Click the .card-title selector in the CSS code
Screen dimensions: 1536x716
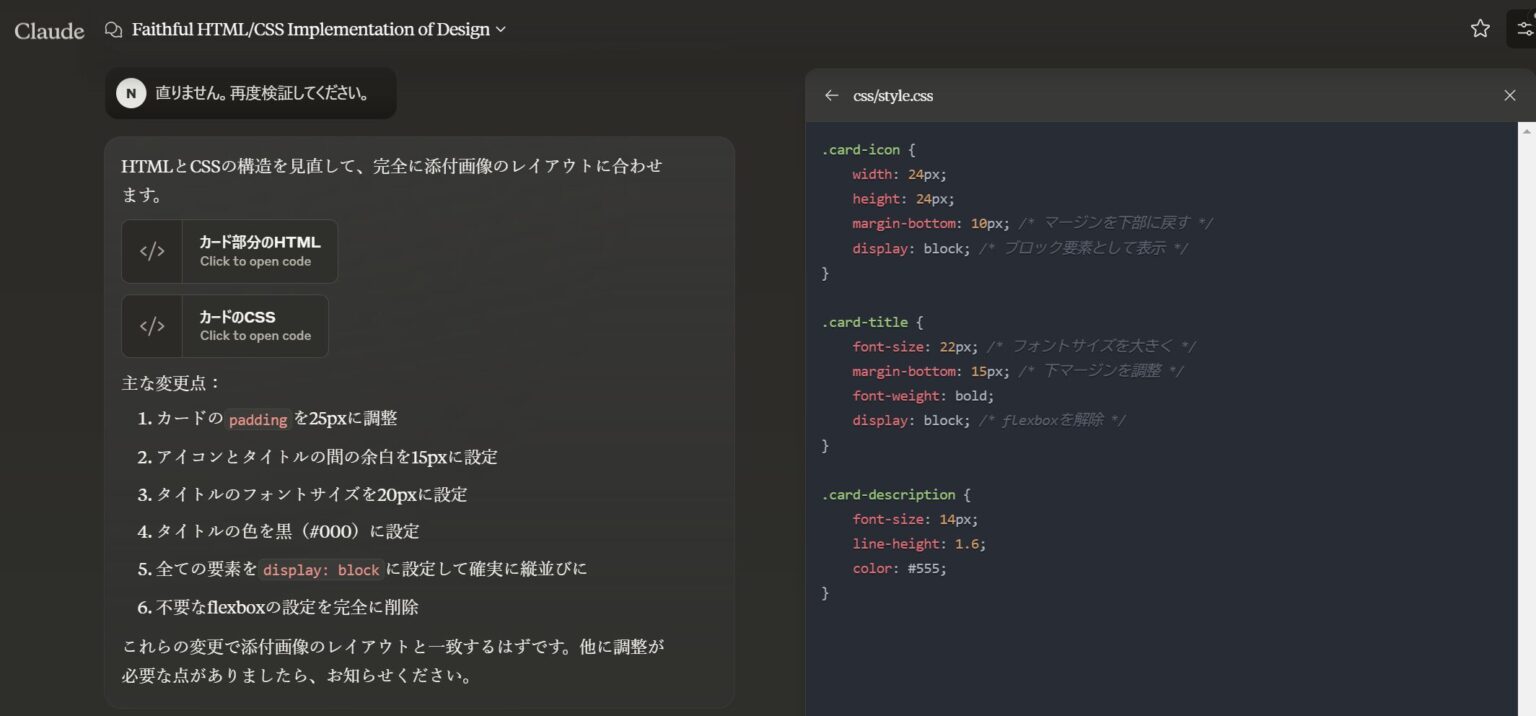click(862, 321)
